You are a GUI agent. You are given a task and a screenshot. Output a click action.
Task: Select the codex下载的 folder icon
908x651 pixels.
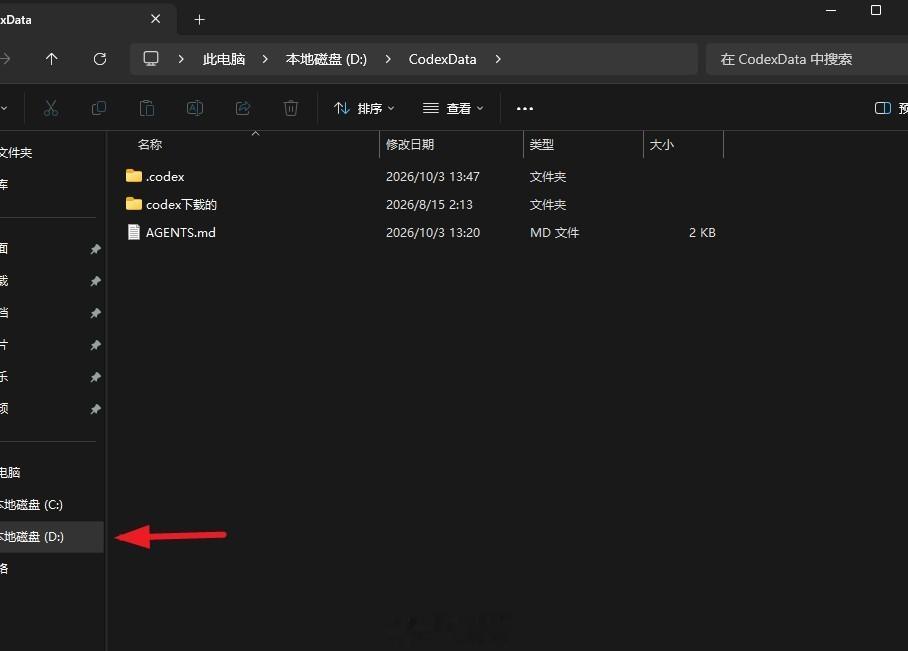pos(134,203)
